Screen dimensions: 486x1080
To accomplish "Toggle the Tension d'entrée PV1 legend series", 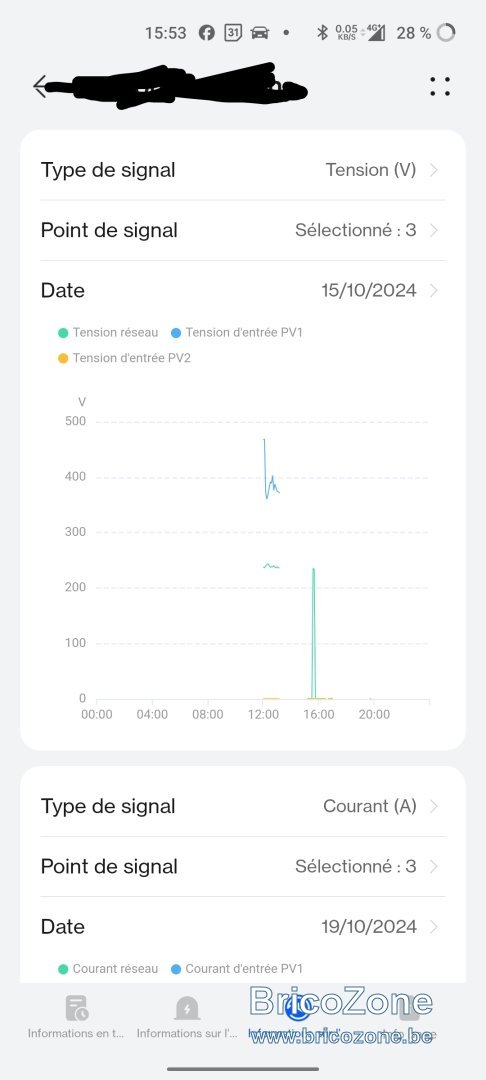I will [x=236, y=333].
